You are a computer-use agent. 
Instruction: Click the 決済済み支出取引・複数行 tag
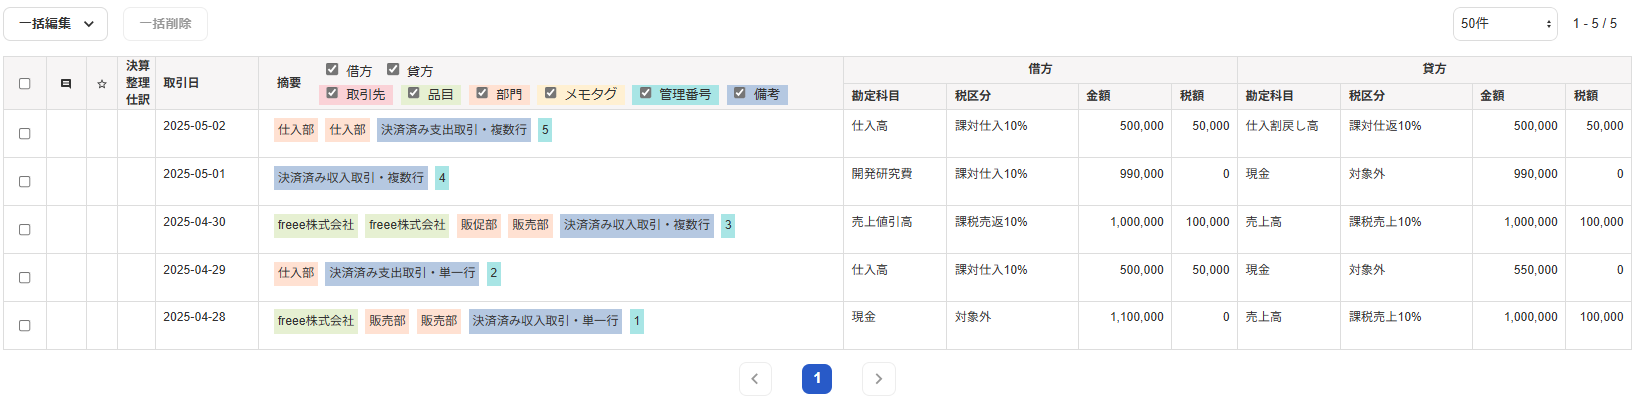[x=454, y=130]
